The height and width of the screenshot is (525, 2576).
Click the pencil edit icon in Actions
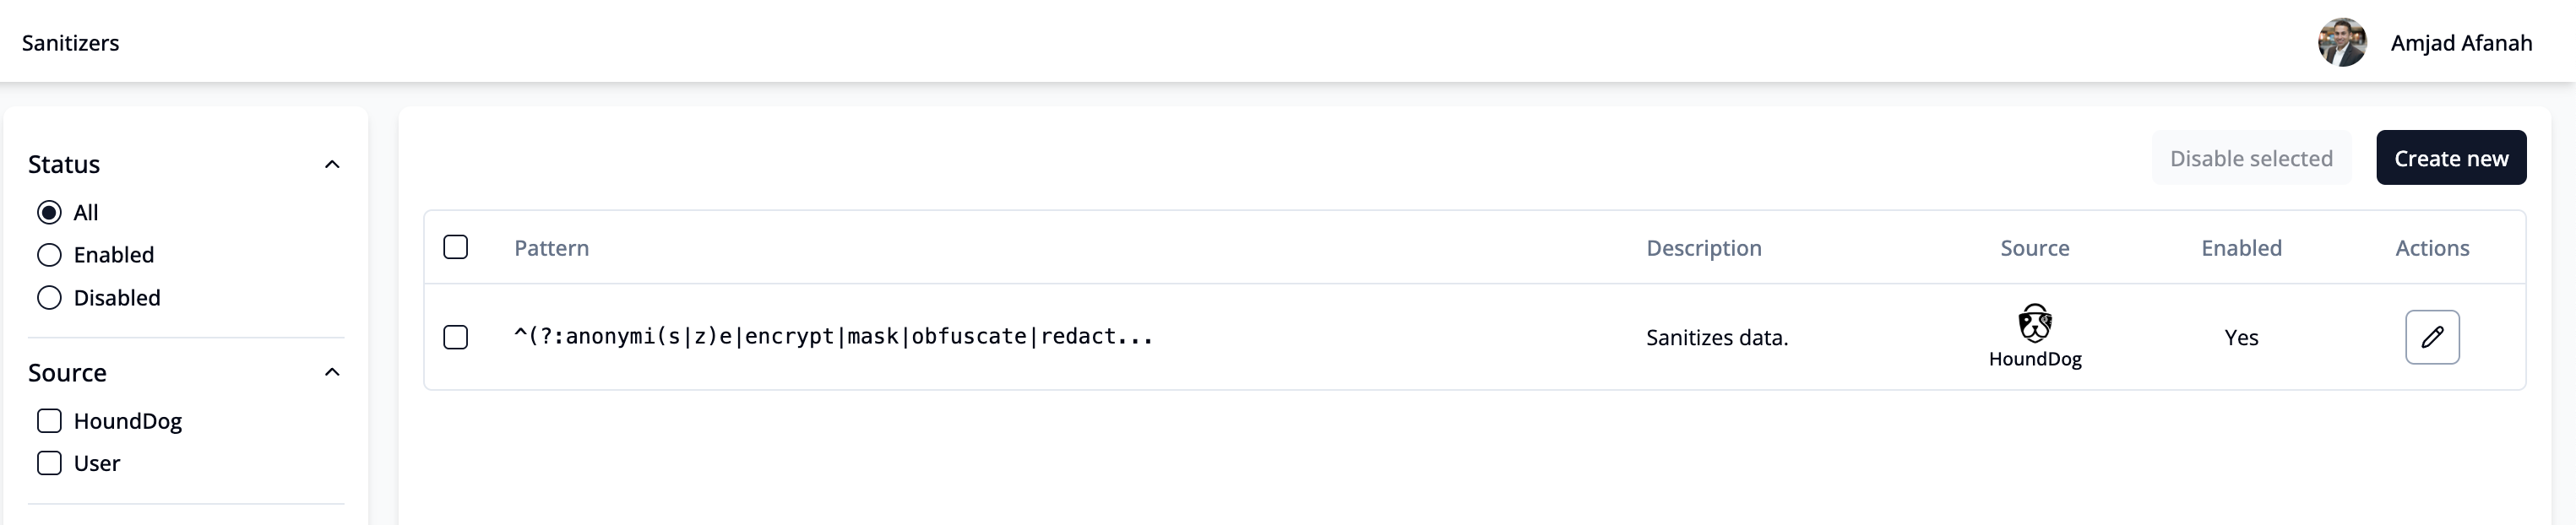tap(2432, 337)
